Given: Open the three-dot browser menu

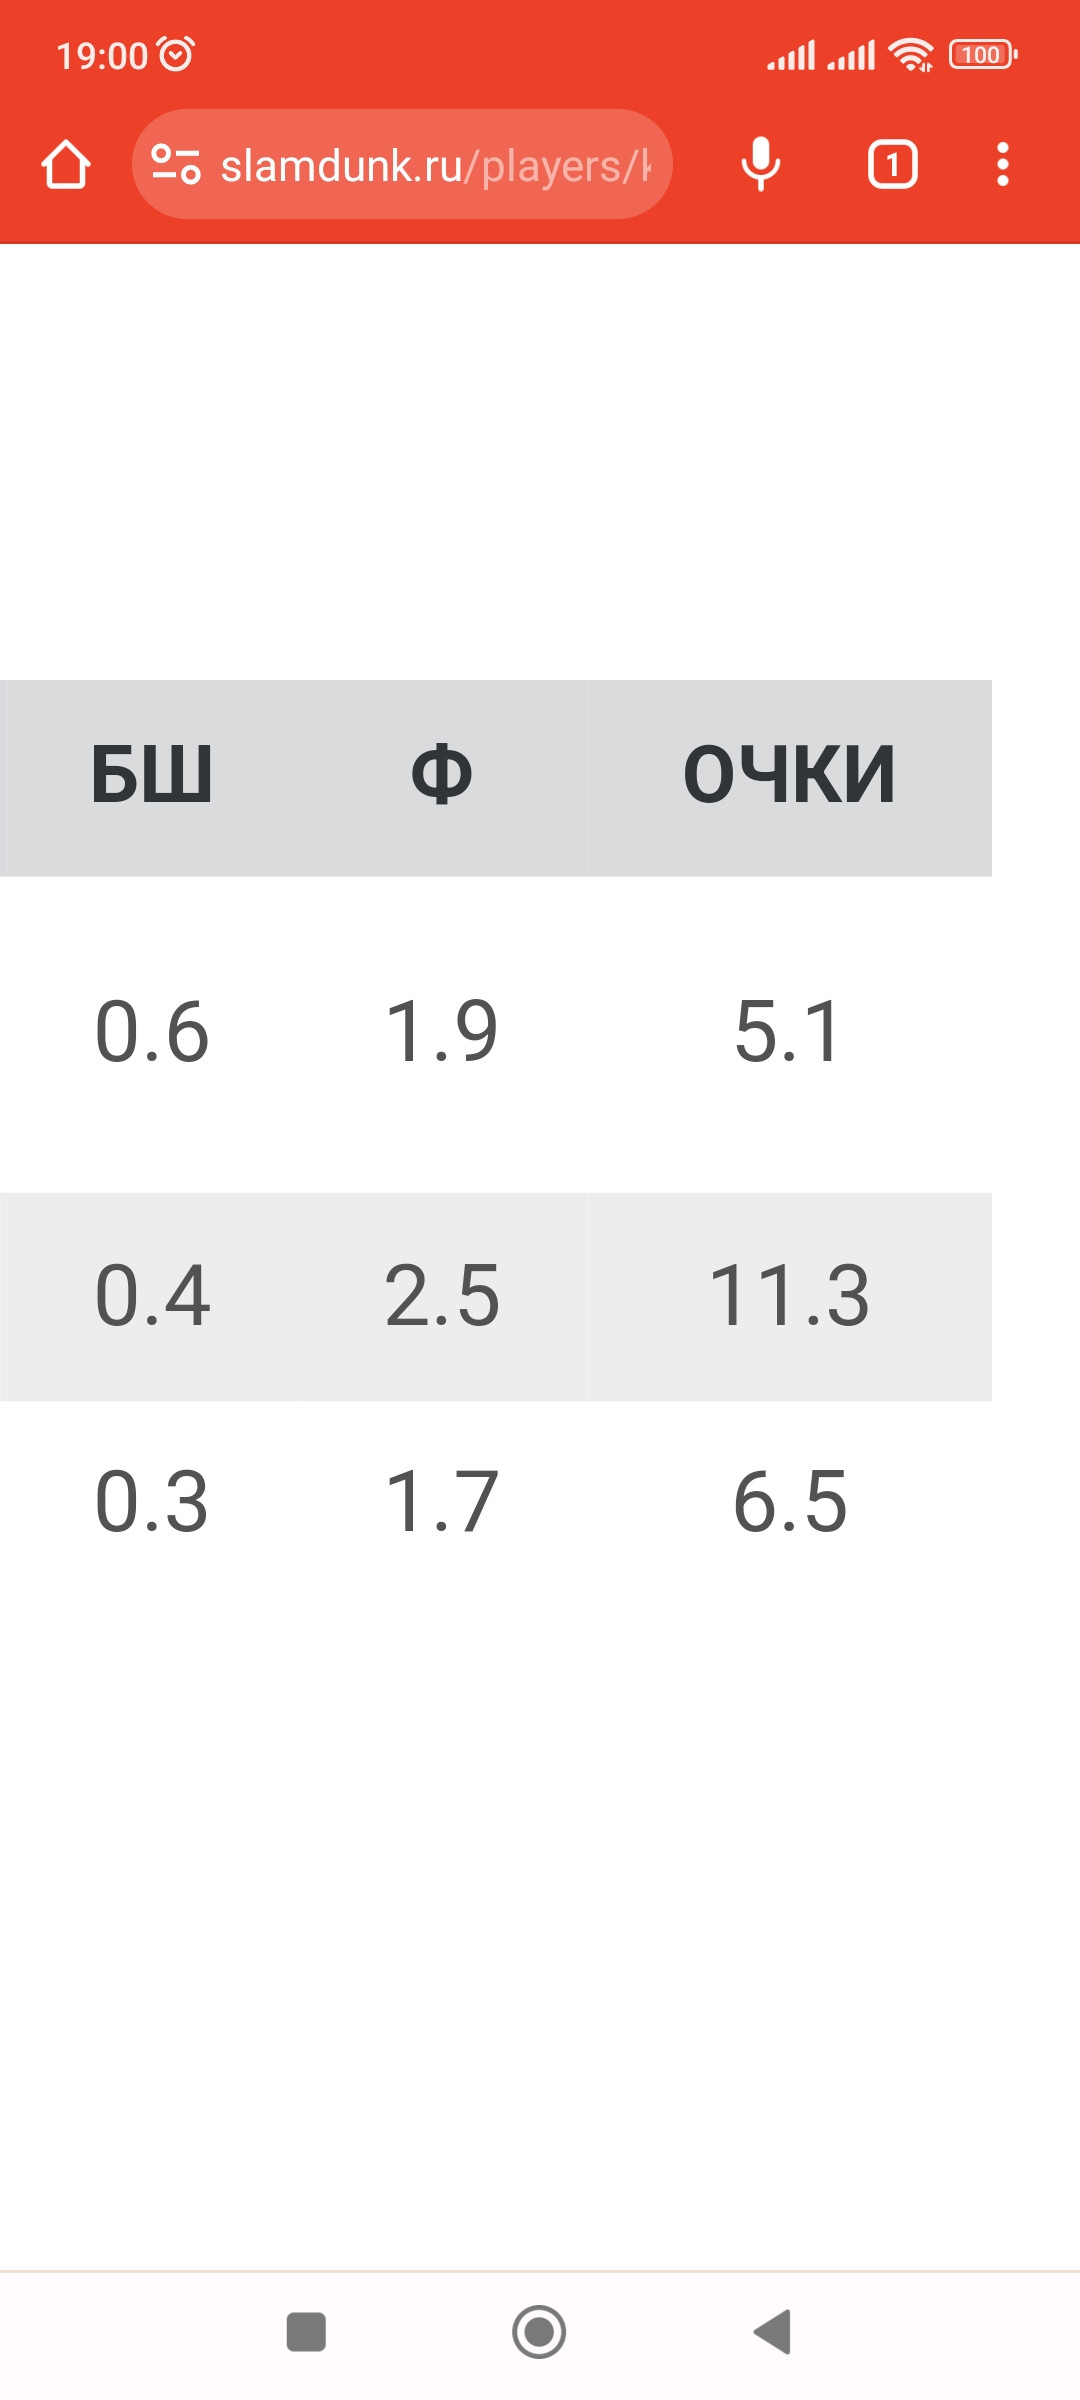Looking at the screenshot, I should [x=1002, y=164].
